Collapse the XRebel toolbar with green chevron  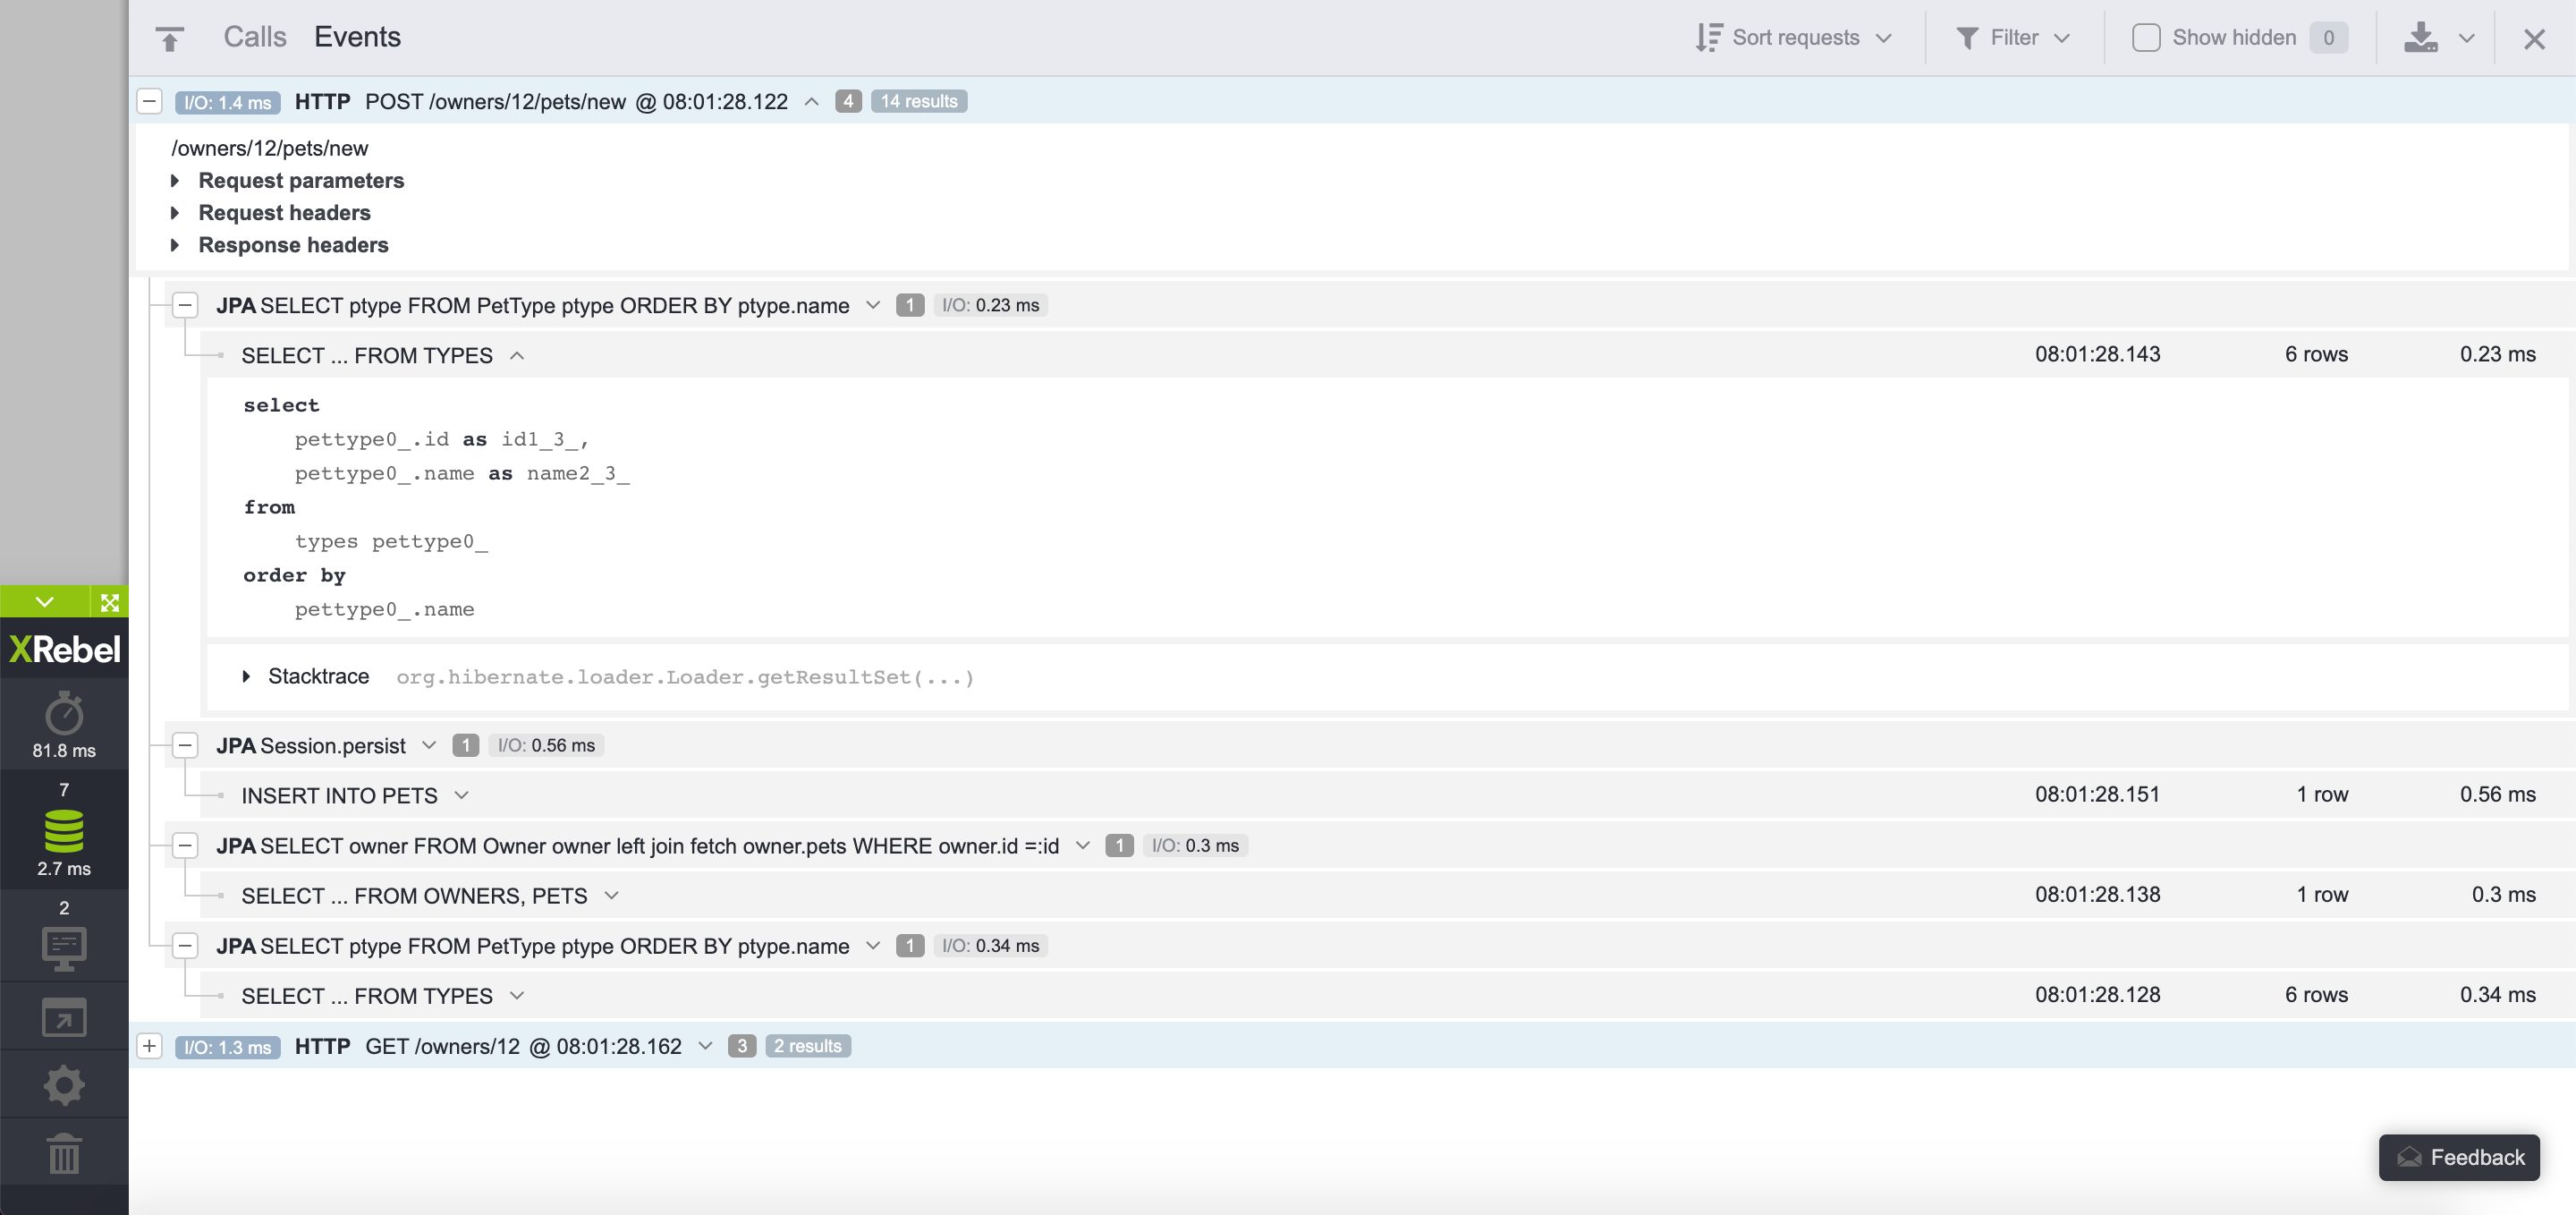click(x=44, y=602)
